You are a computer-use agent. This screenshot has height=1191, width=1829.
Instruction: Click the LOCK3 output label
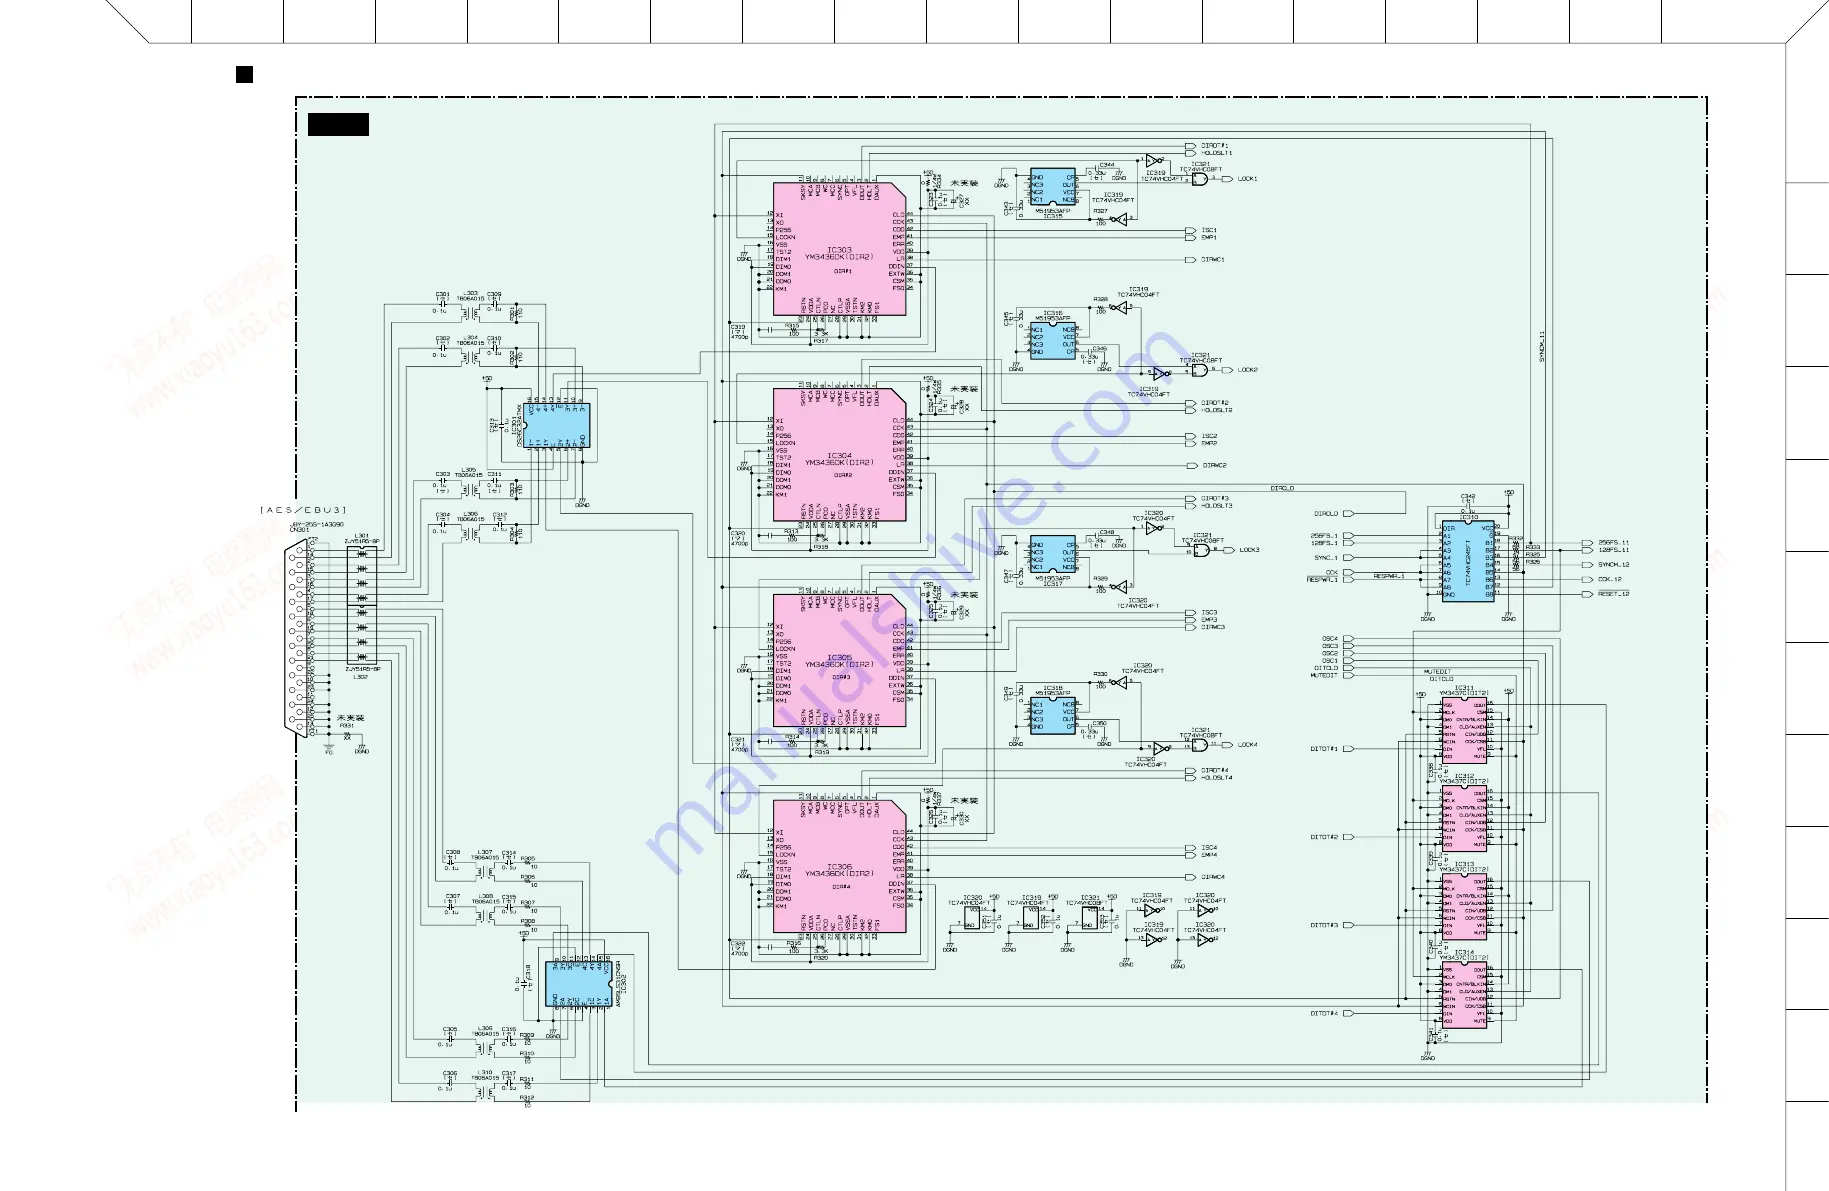pyautogui.click(x=1249, y=550)
